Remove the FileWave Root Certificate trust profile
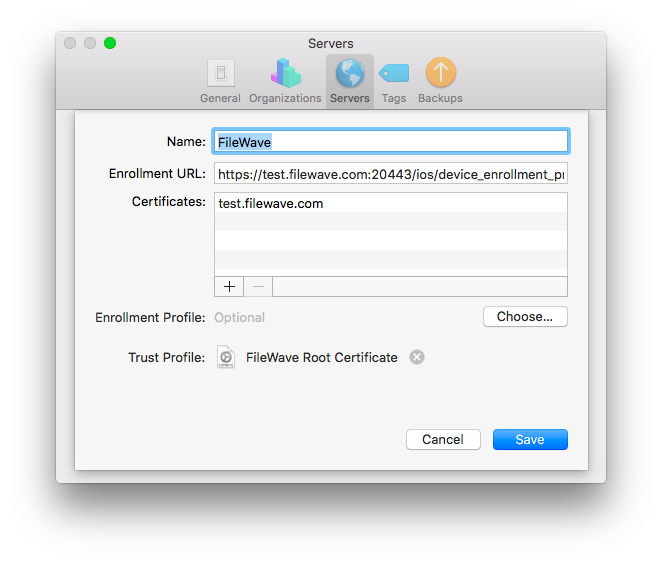Screen dimensions: 662x563 click(x=417, y=357)
